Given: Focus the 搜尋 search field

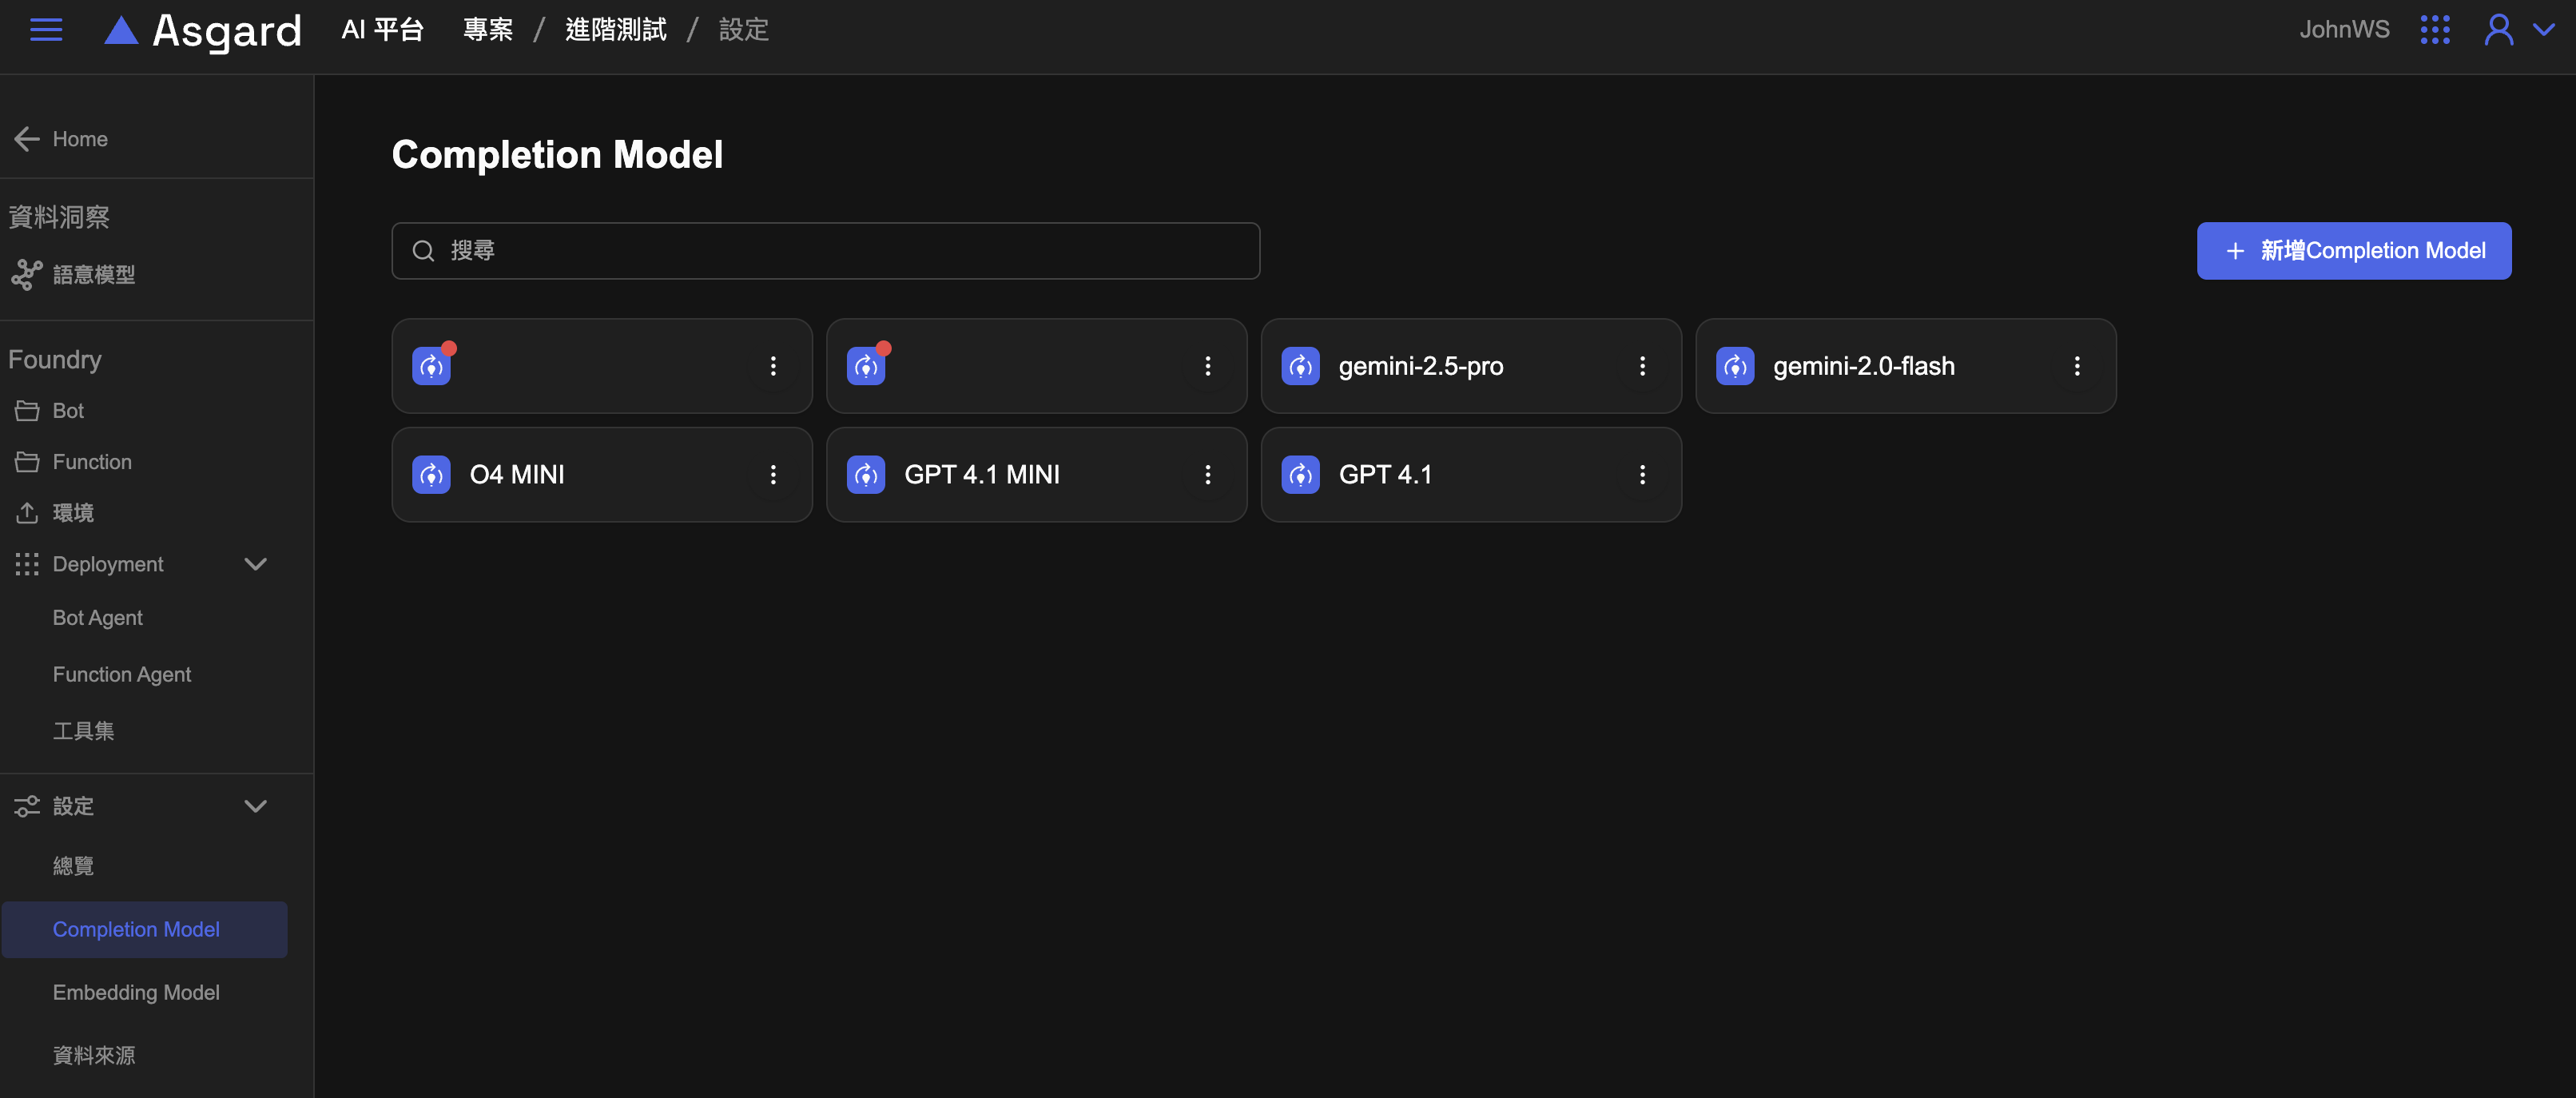Looking at the screenshot, I should pos(825,251).
